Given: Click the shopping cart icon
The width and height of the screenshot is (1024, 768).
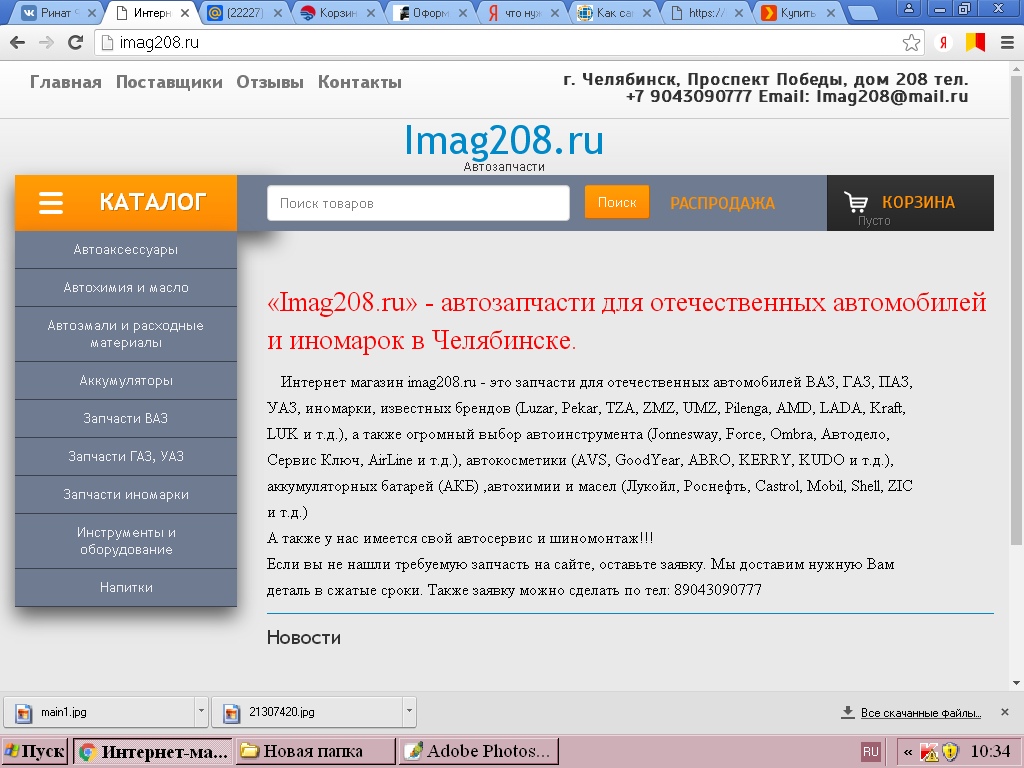Looking at the screenshot, I should coord(856,202).
